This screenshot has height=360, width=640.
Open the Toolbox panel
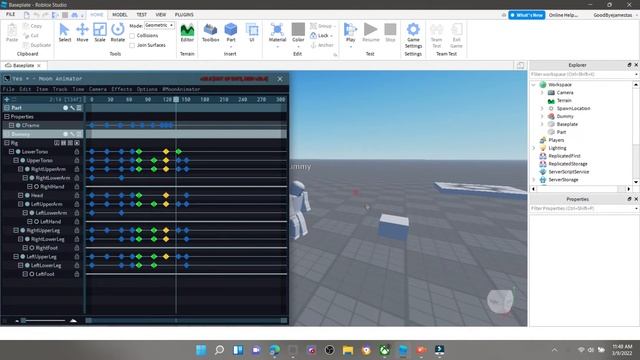pos(210,33)
